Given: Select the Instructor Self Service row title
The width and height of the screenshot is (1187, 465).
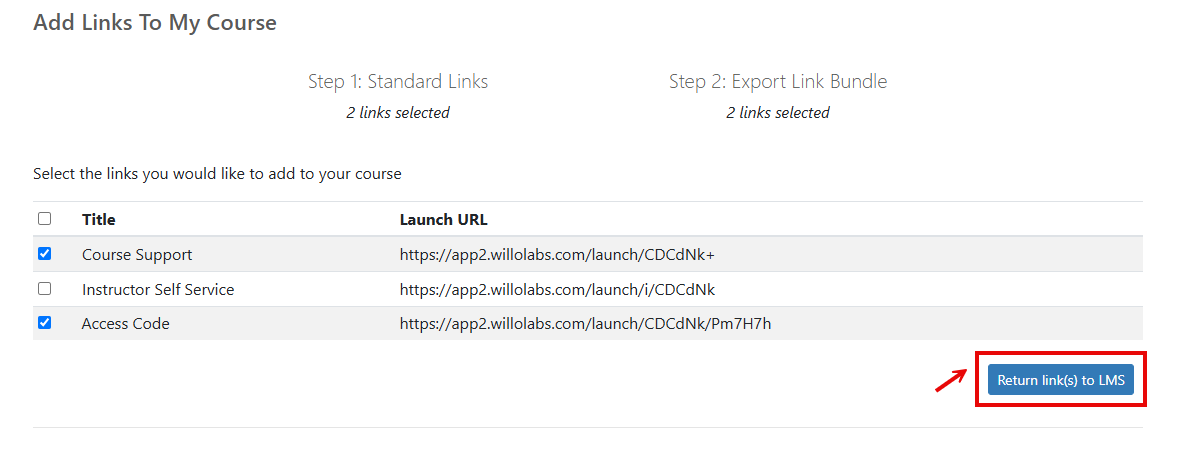Looking at the screenshot, I should (x=158, y=289).
